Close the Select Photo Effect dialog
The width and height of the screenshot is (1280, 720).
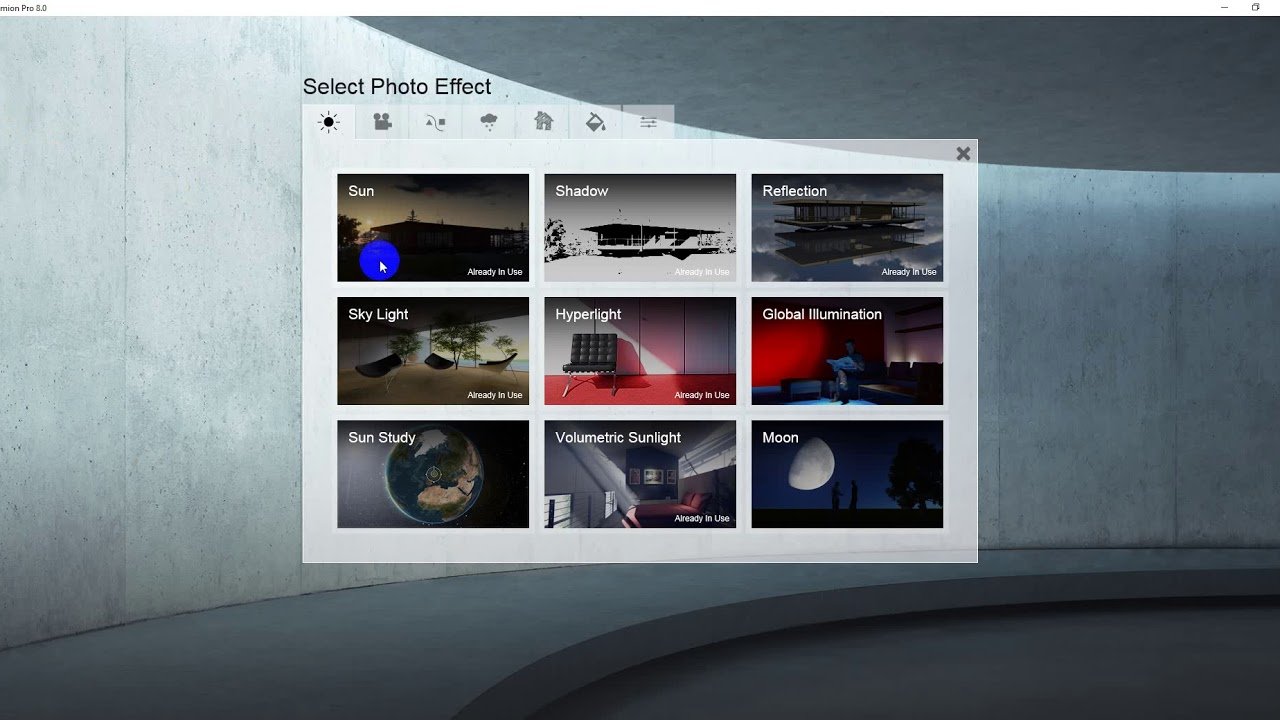pos(963,153)
